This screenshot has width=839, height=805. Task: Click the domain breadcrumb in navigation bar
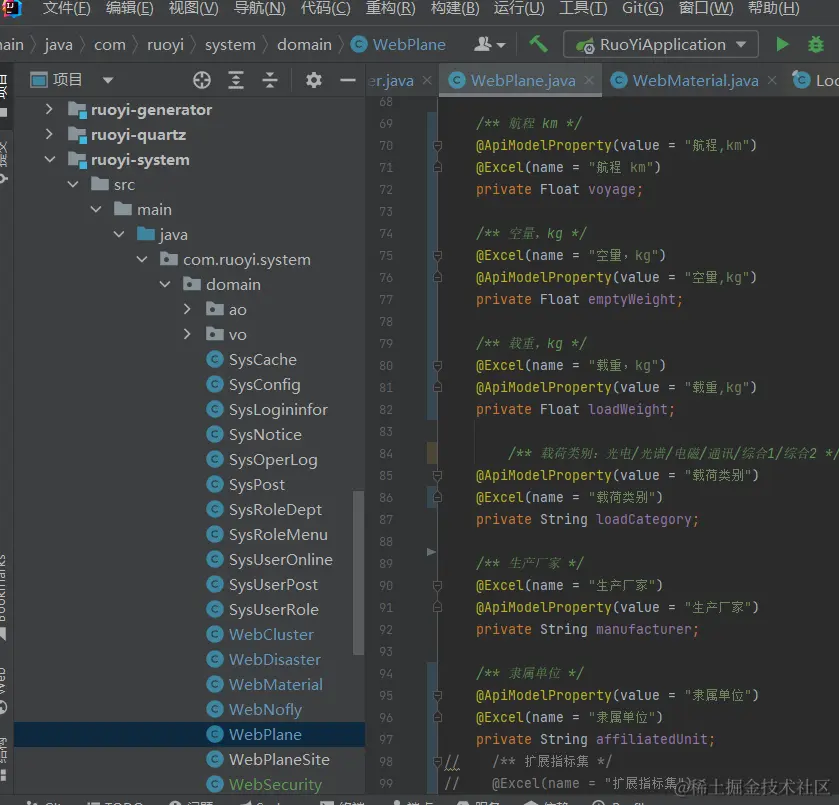pos(304,44)
